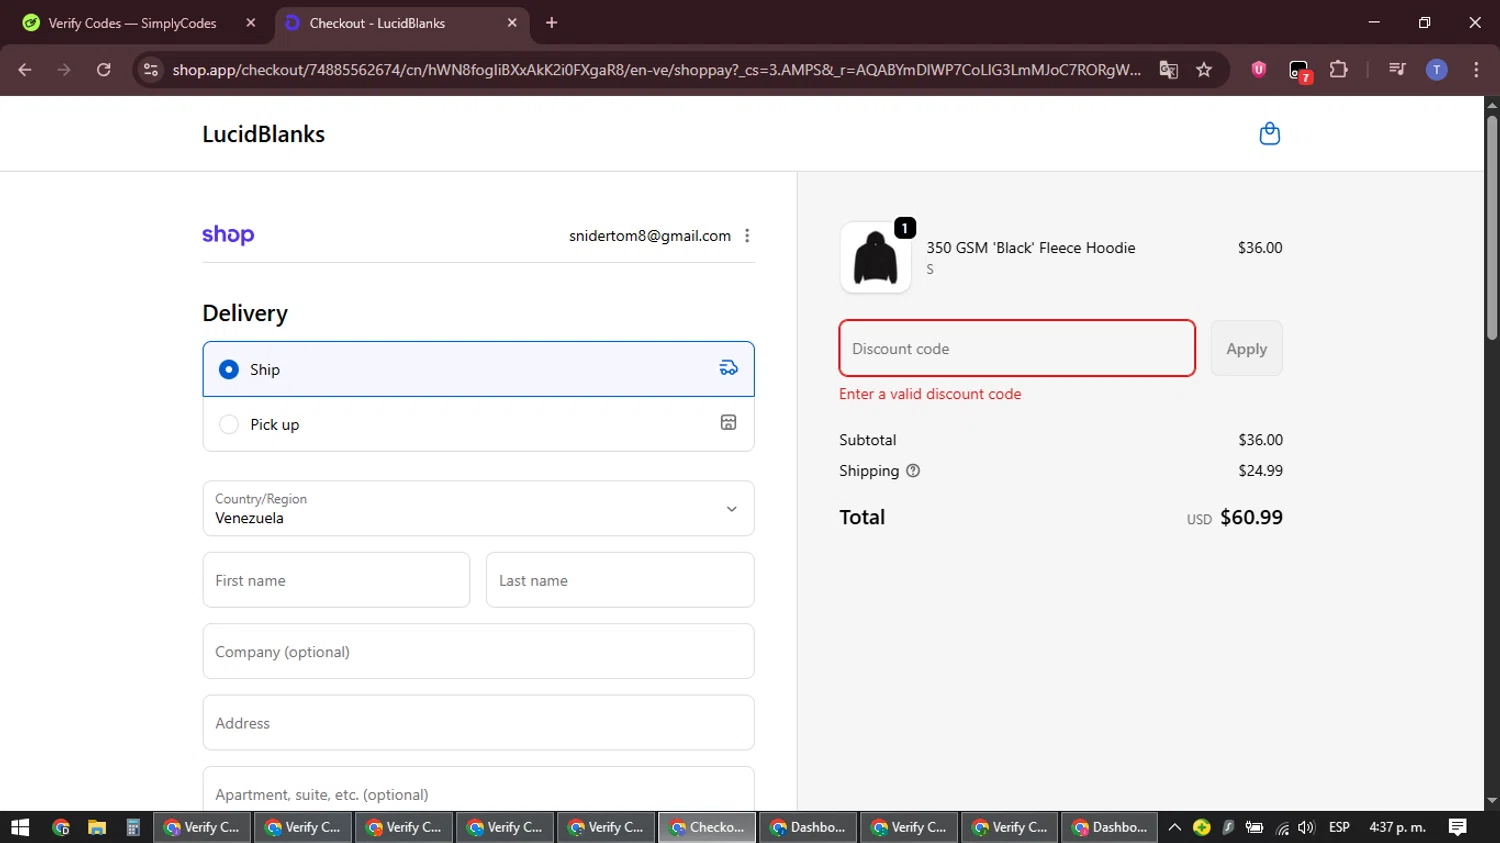The height and width of the screenshot is (843, 1500).
Task: Click the First name field
Action: pos(336,580)
